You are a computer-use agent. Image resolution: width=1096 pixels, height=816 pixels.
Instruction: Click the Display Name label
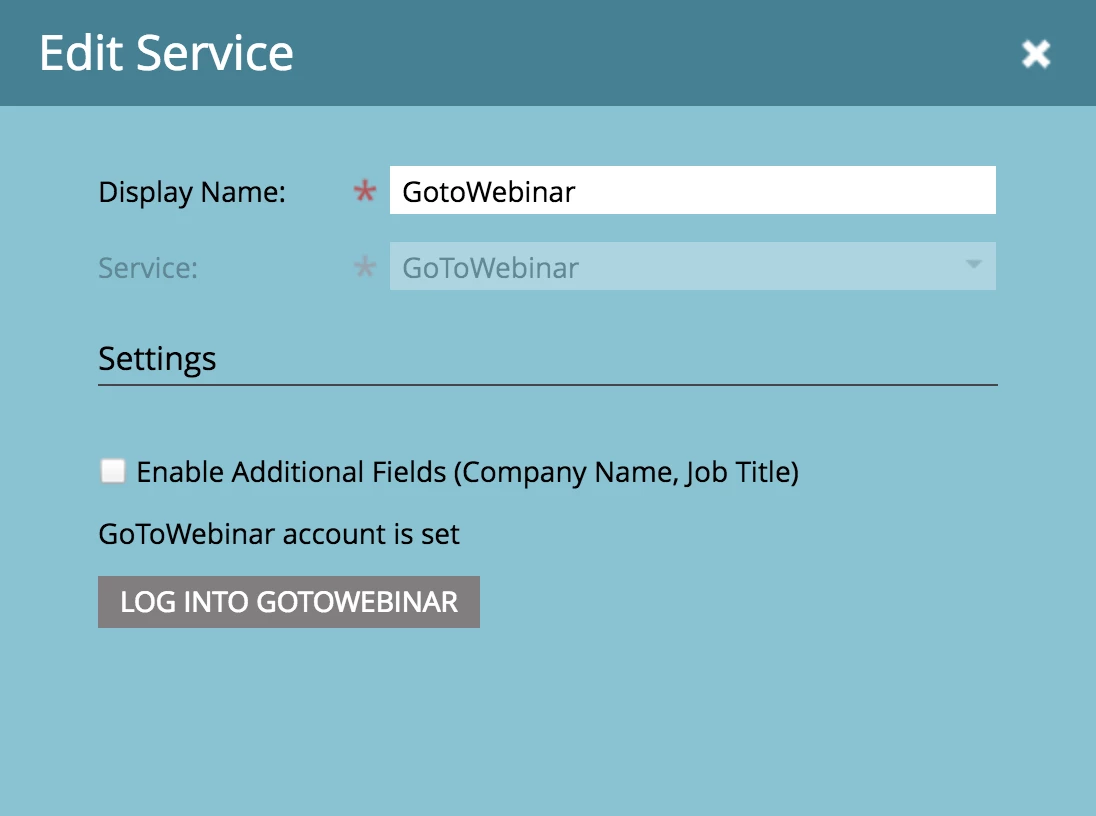192,192
